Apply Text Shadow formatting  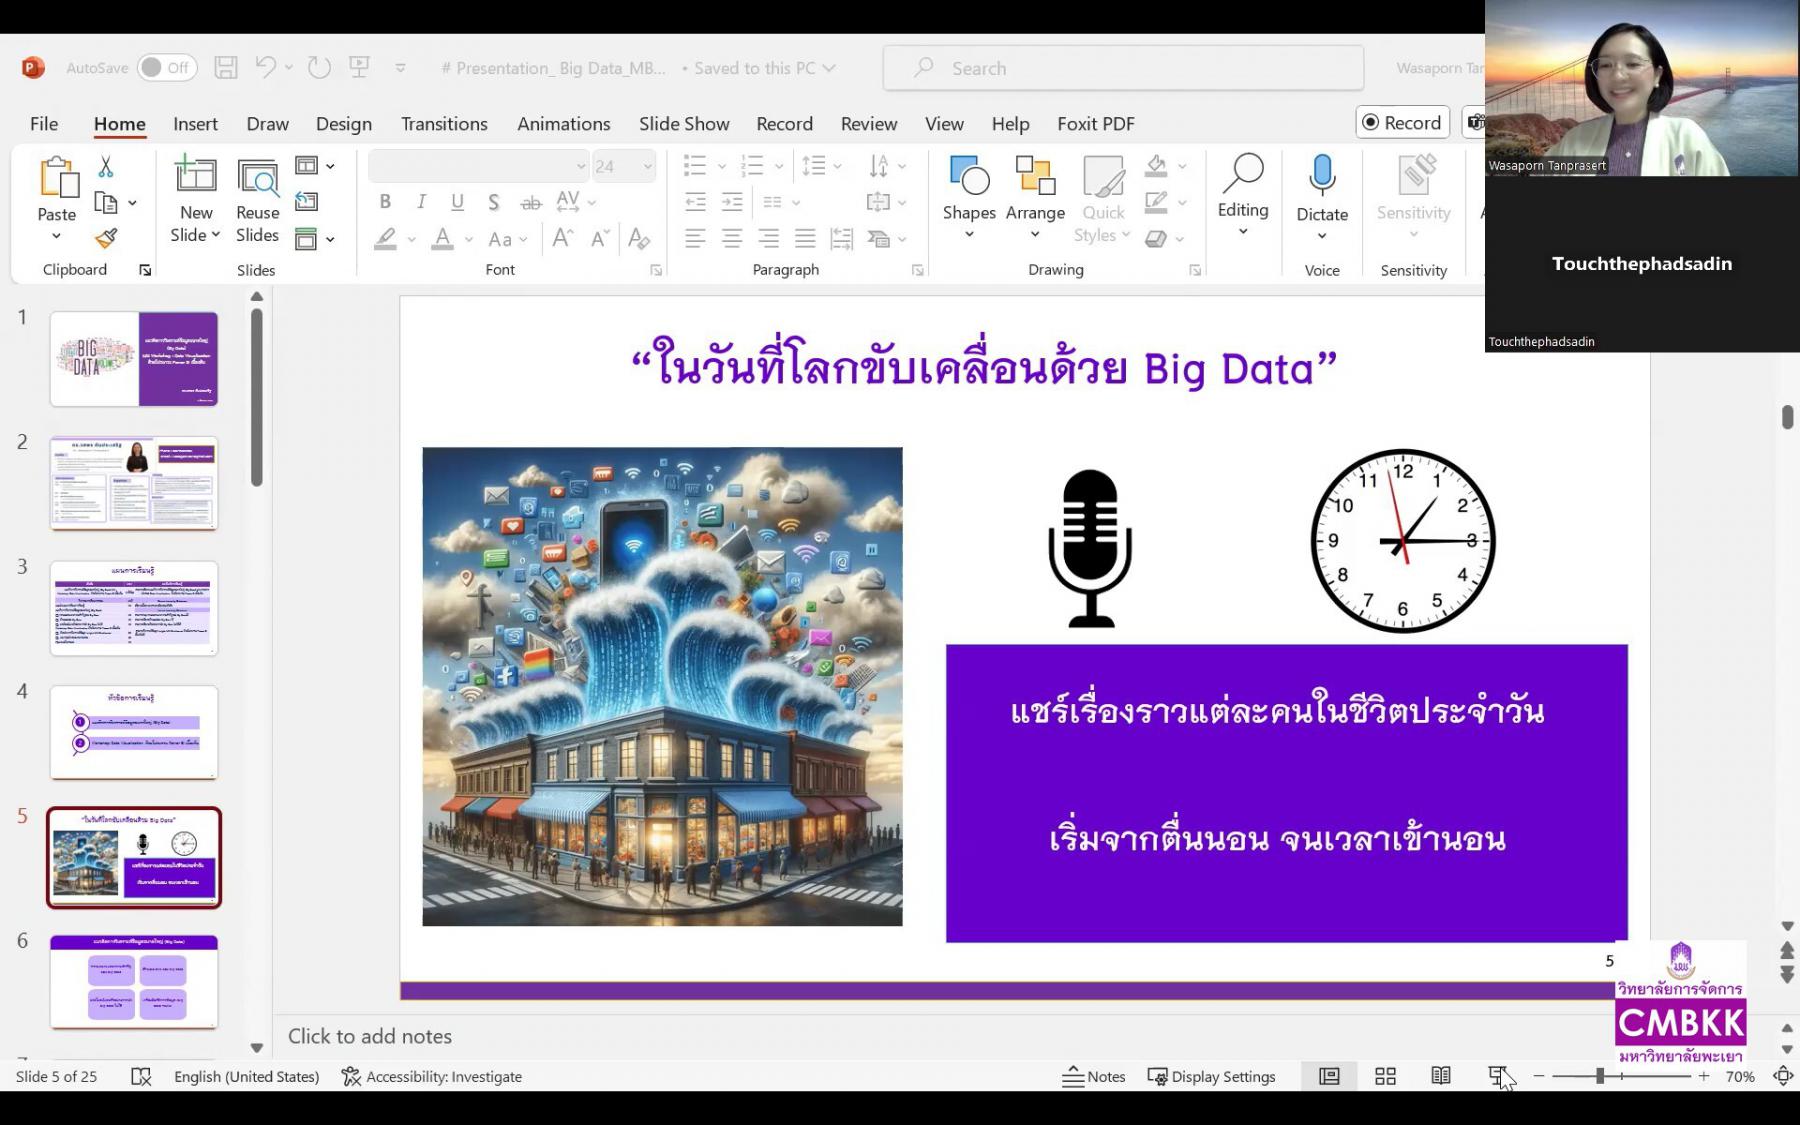(x=493, y=202)
